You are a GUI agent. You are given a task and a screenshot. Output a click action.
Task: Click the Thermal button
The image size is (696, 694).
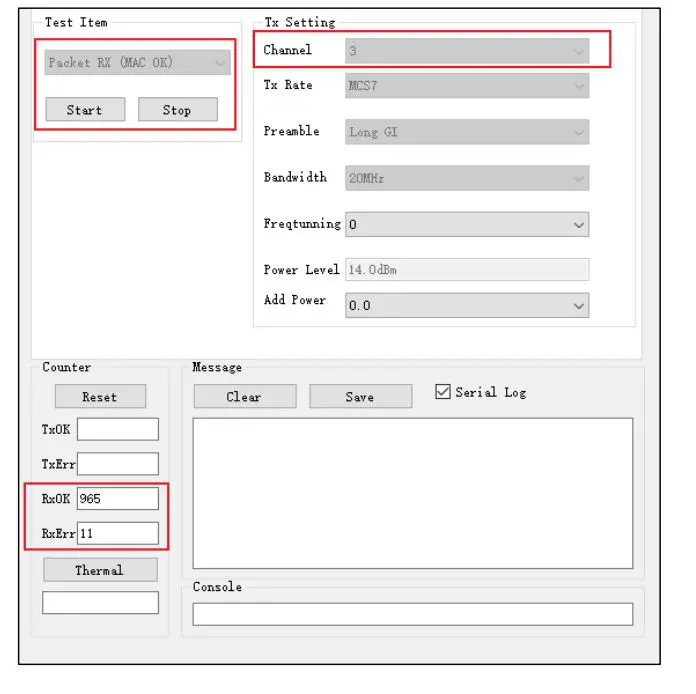click(x=100, y=570)
